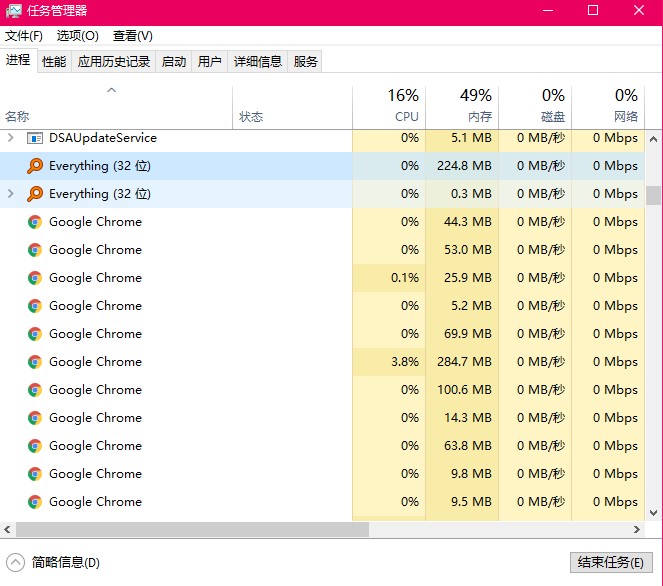Click Chrome icon in the 63.8 MB row
The image size is (663, 586).
(x=35, y=446)
